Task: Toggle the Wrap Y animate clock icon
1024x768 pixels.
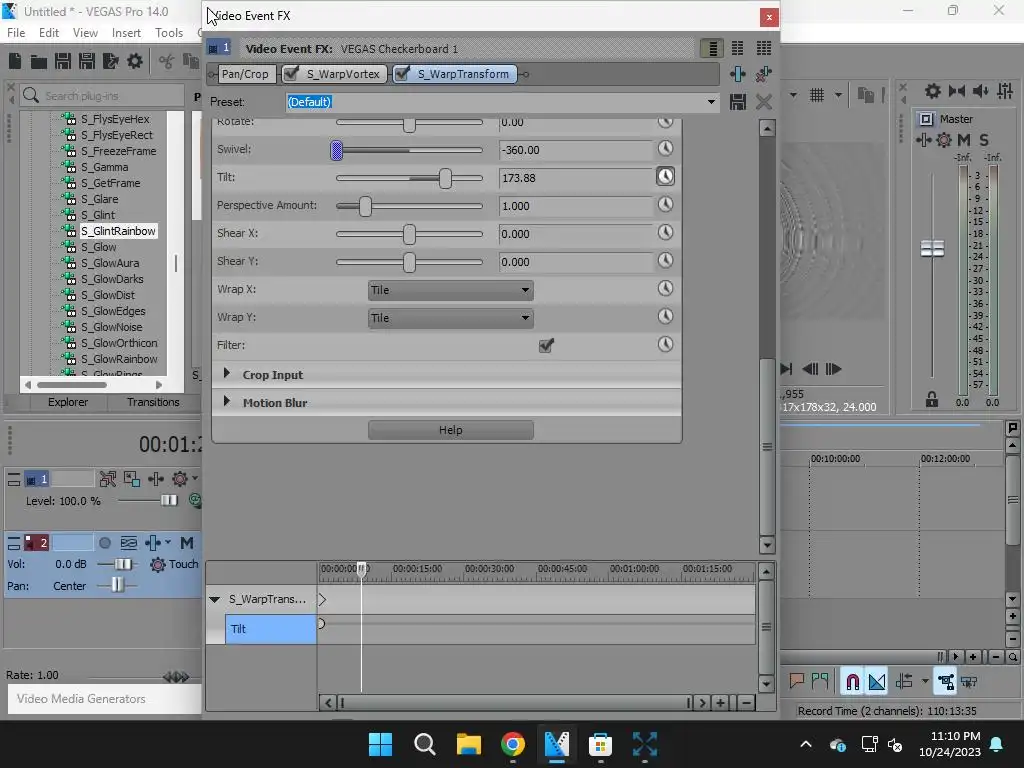Action: 665,316
